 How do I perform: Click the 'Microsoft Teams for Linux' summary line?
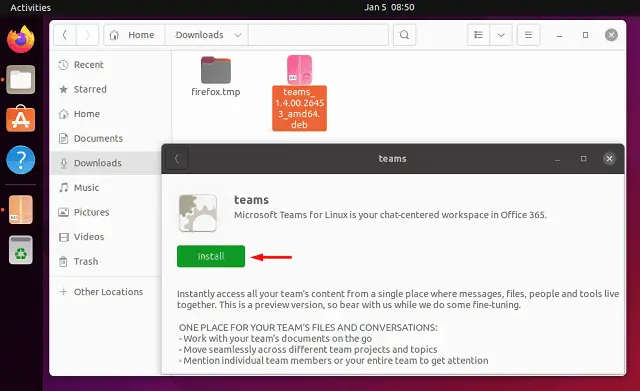390,215
